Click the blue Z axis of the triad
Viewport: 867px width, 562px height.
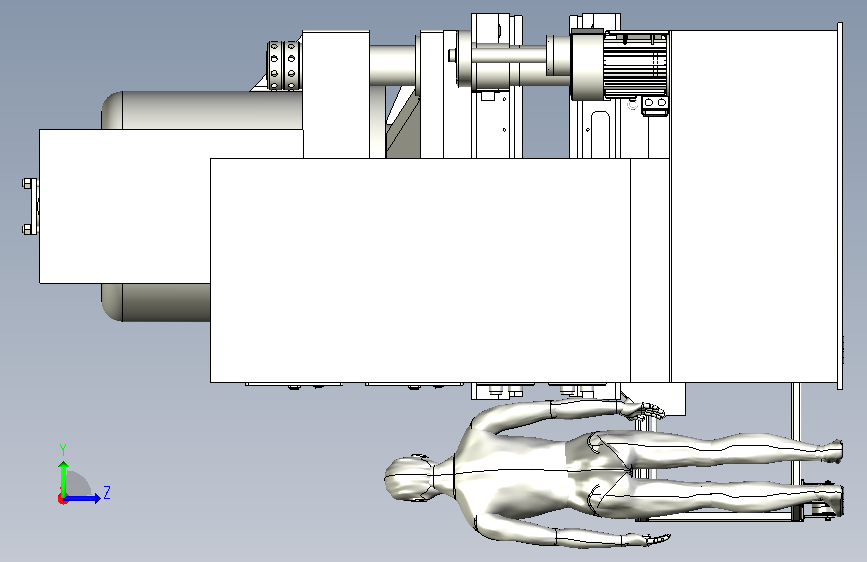point(83,498)
